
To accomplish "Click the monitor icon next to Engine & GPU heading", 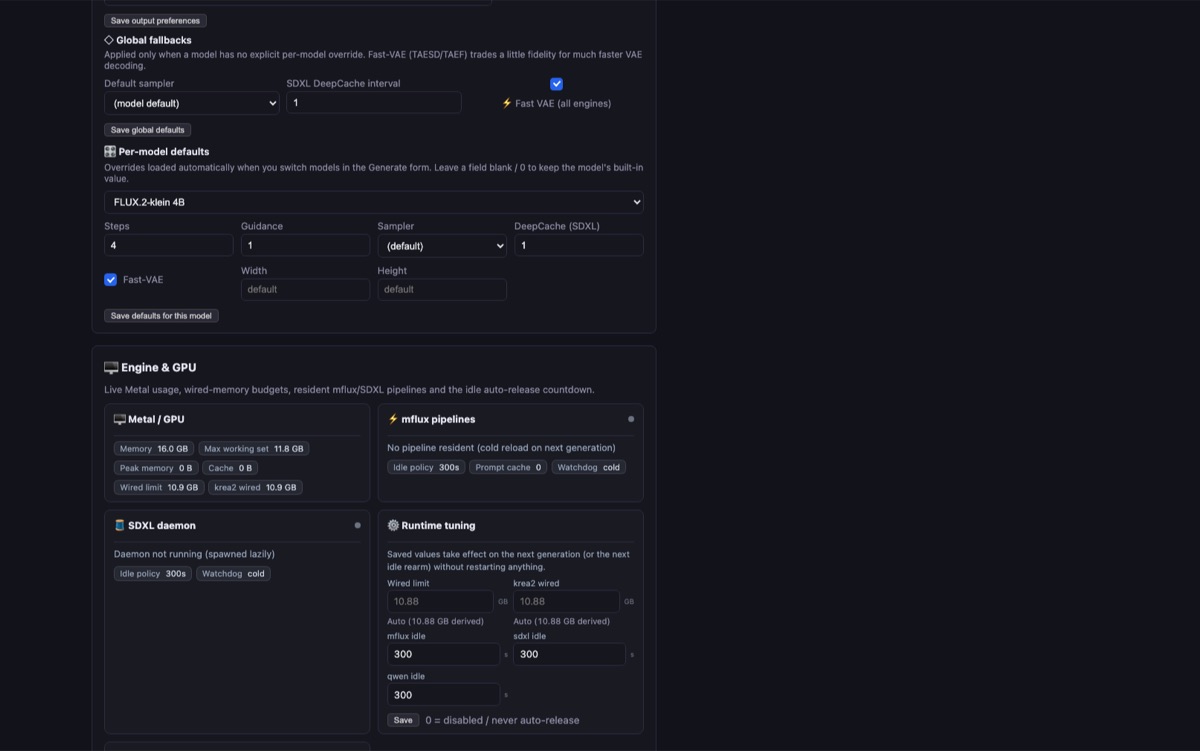I will pos(111,368).
